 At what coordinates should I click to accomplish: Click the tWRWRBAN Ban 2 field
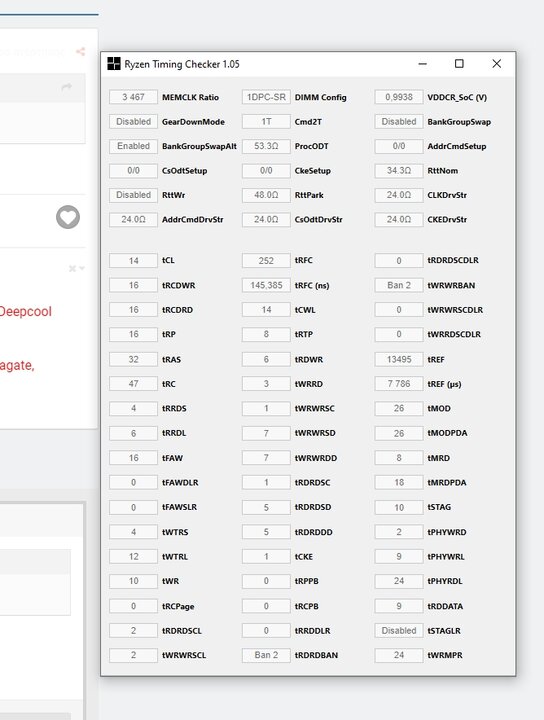point(399,285)
